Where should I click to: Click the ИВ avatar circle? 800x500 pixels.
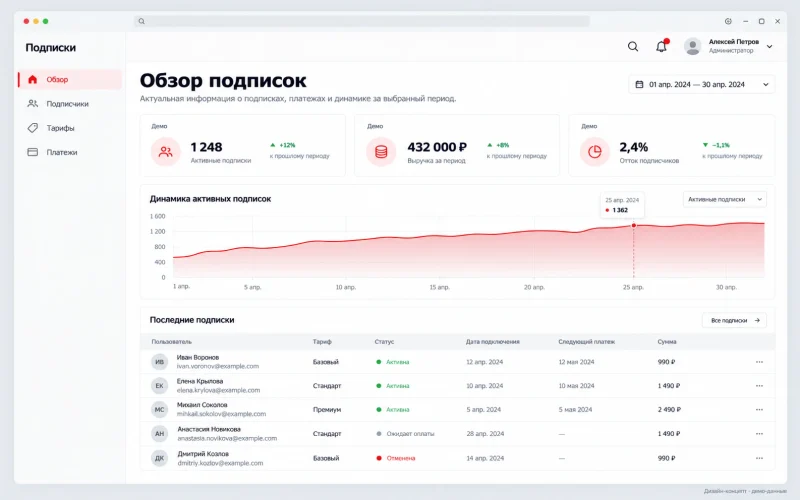point(160,362)
